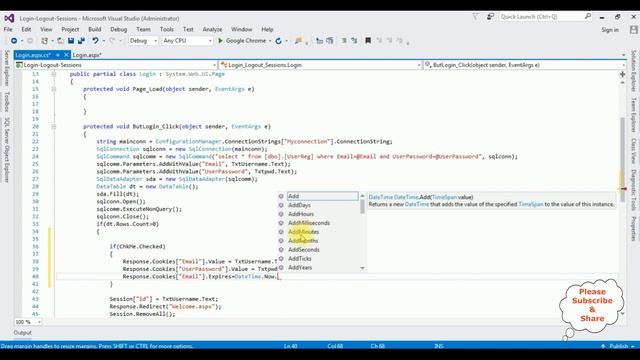This screenshot has height=360, width=640.
Task: Click the Quick Launch search magnifier icon
Action: 588,16
